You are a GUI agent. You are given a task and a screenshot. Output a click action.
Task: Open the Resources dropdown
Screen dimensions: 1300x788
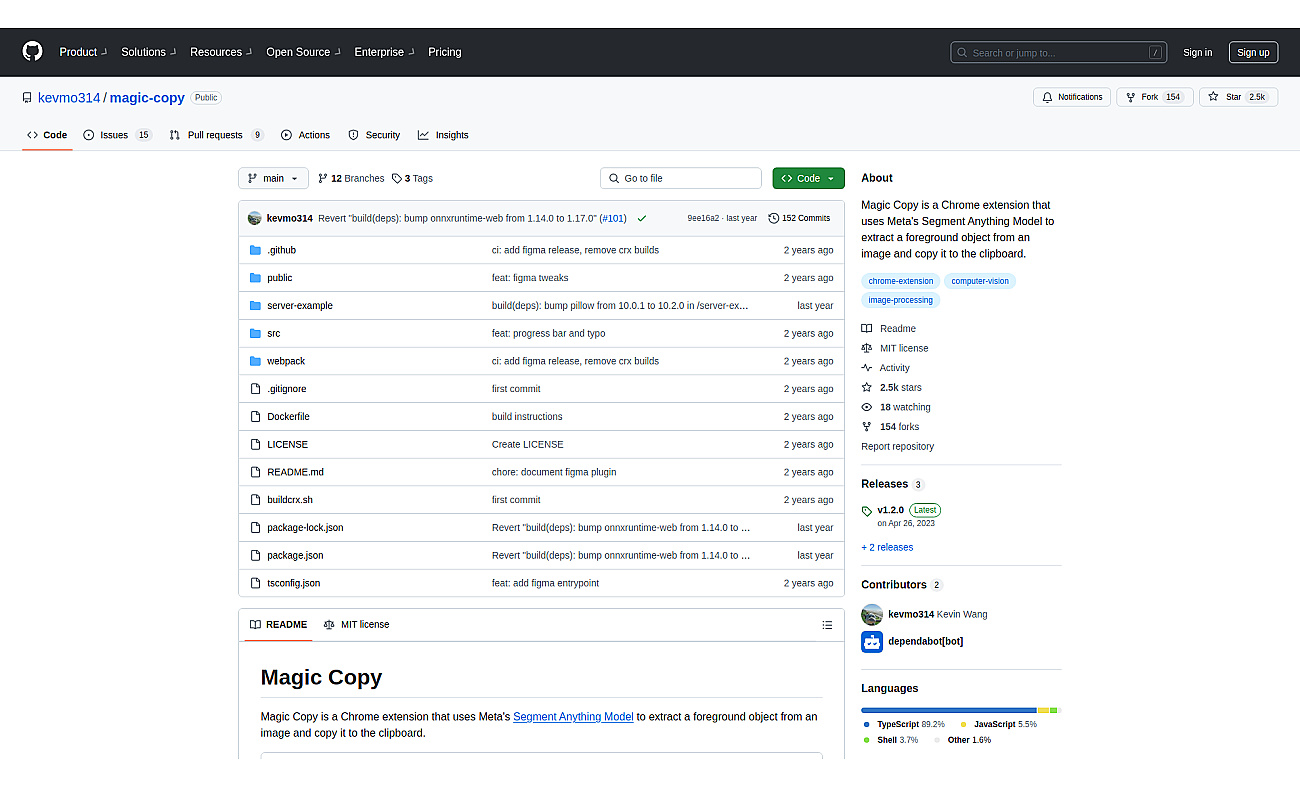point(221,52)
